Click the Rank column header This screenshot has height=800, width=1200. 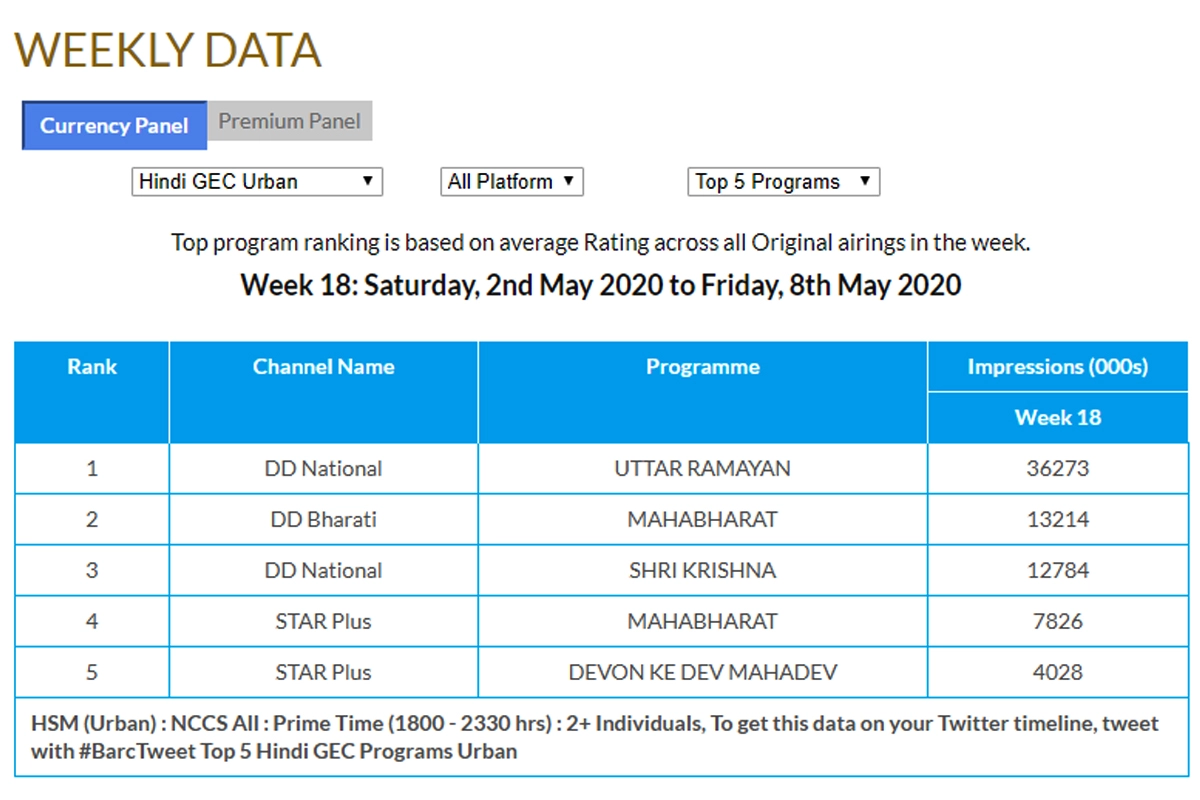point(92,367)
